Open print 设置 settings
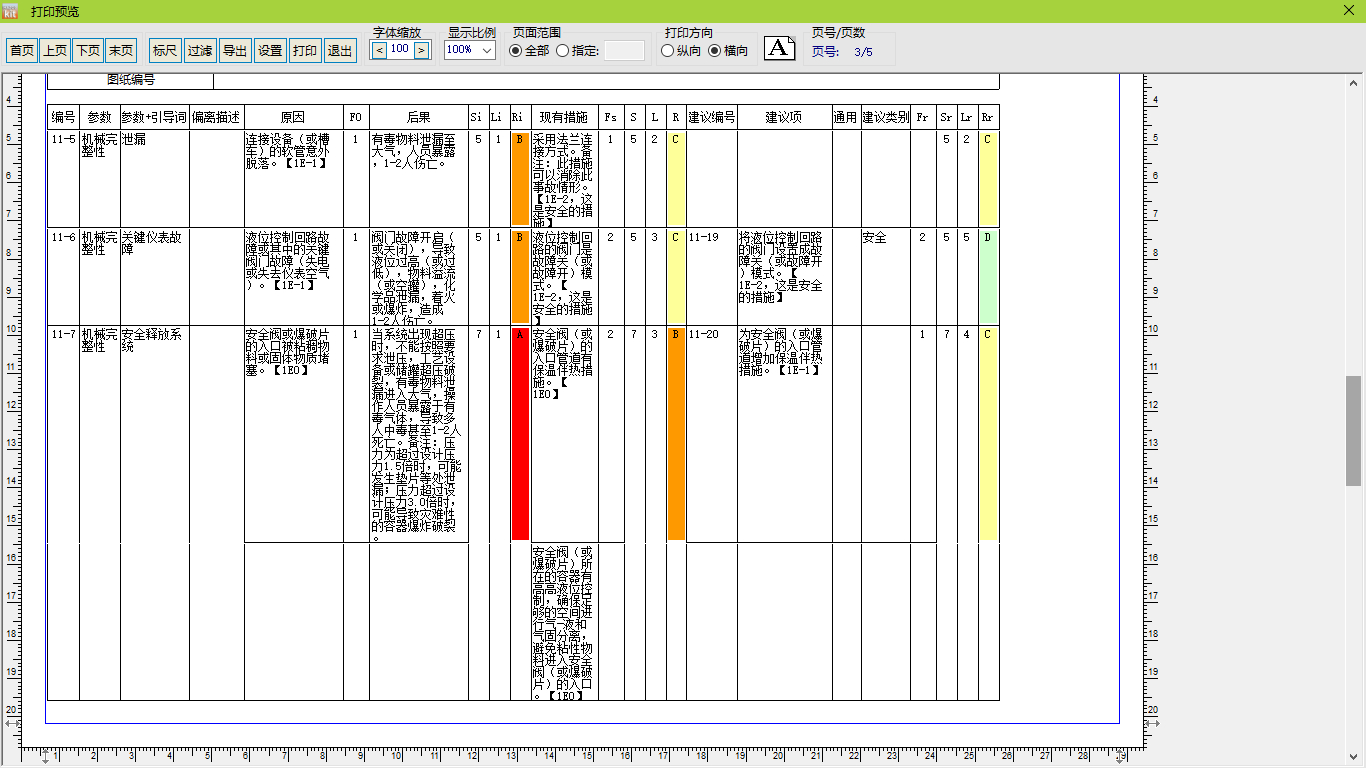Image resolution: width=1366 pixels, height=768 pixels. point(270,50)
